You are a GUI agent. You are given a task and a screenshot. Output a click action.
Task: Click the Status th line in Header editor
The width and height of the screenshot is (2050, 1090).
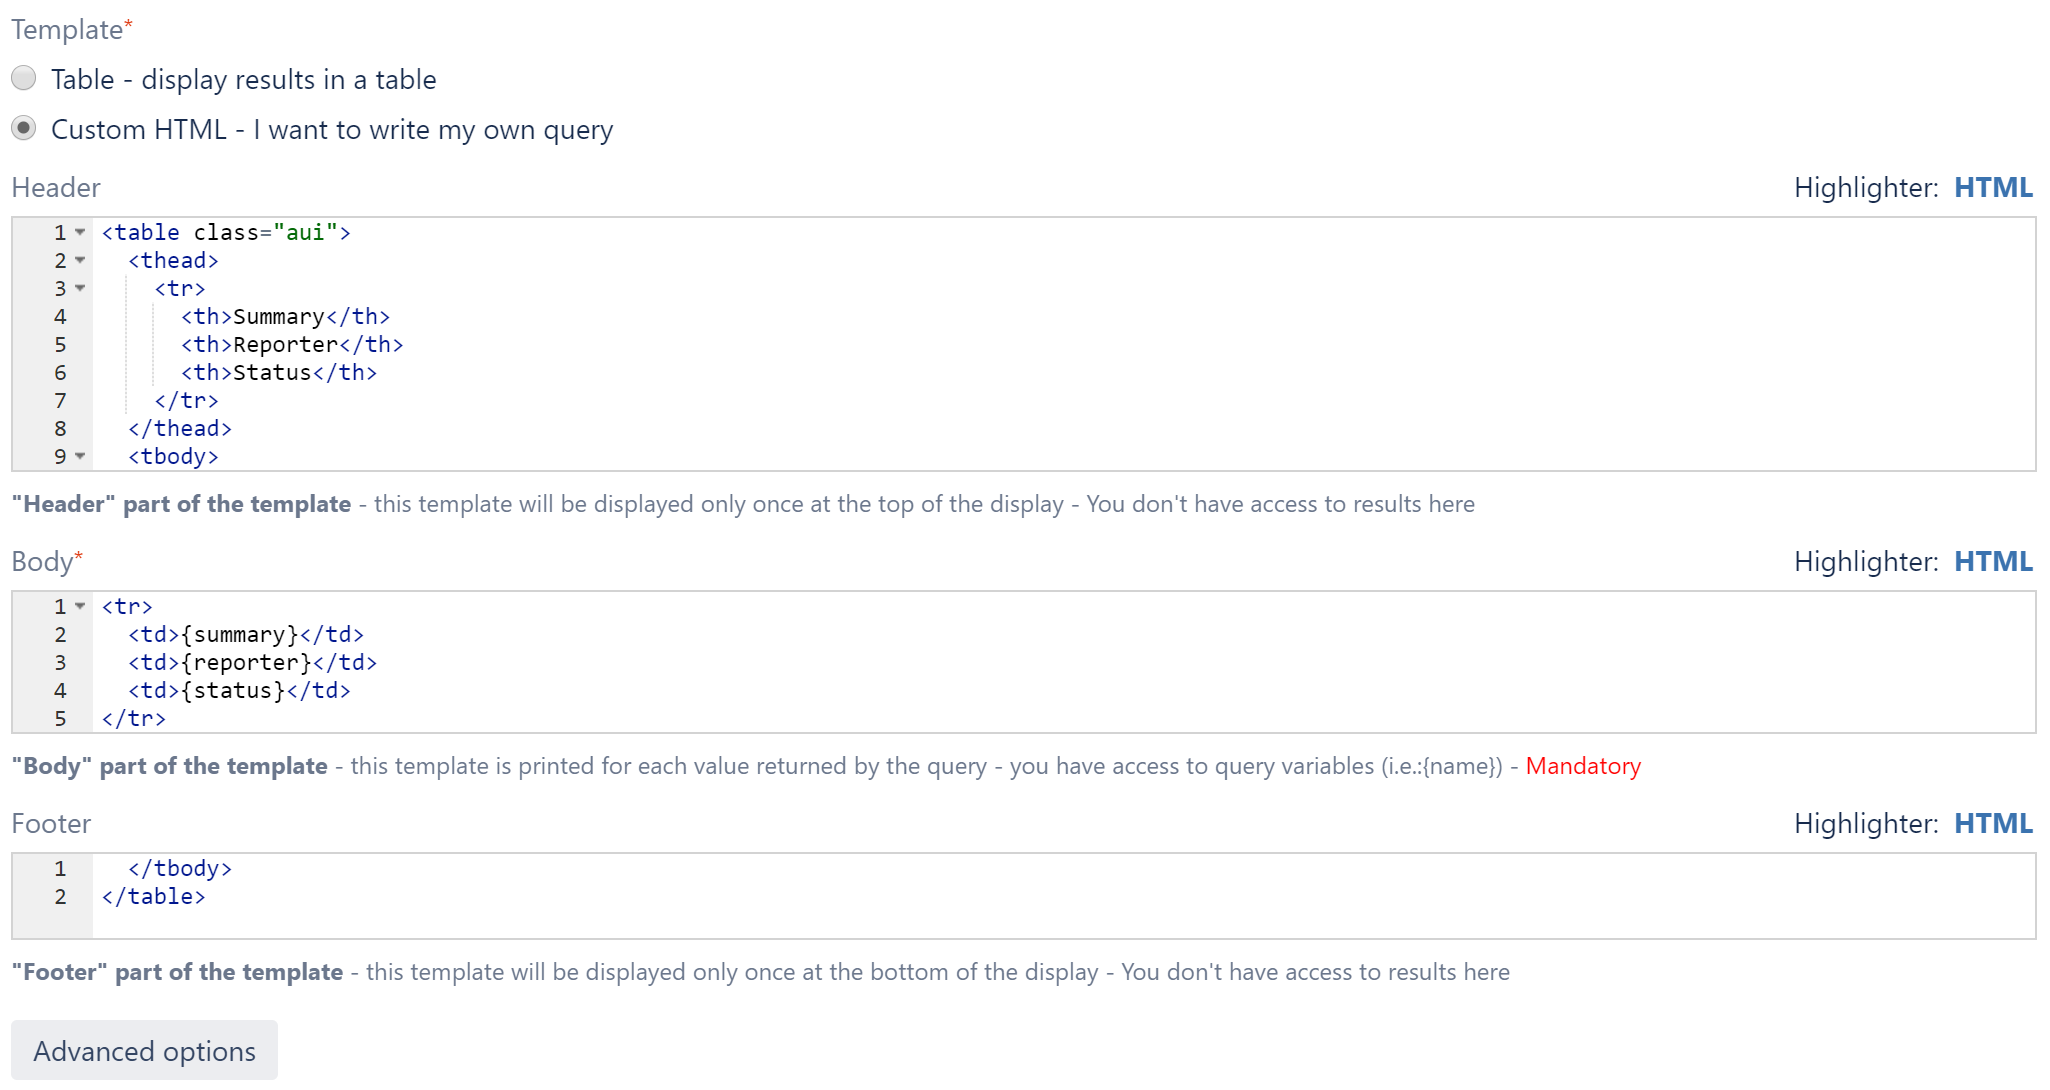[279, 373]
